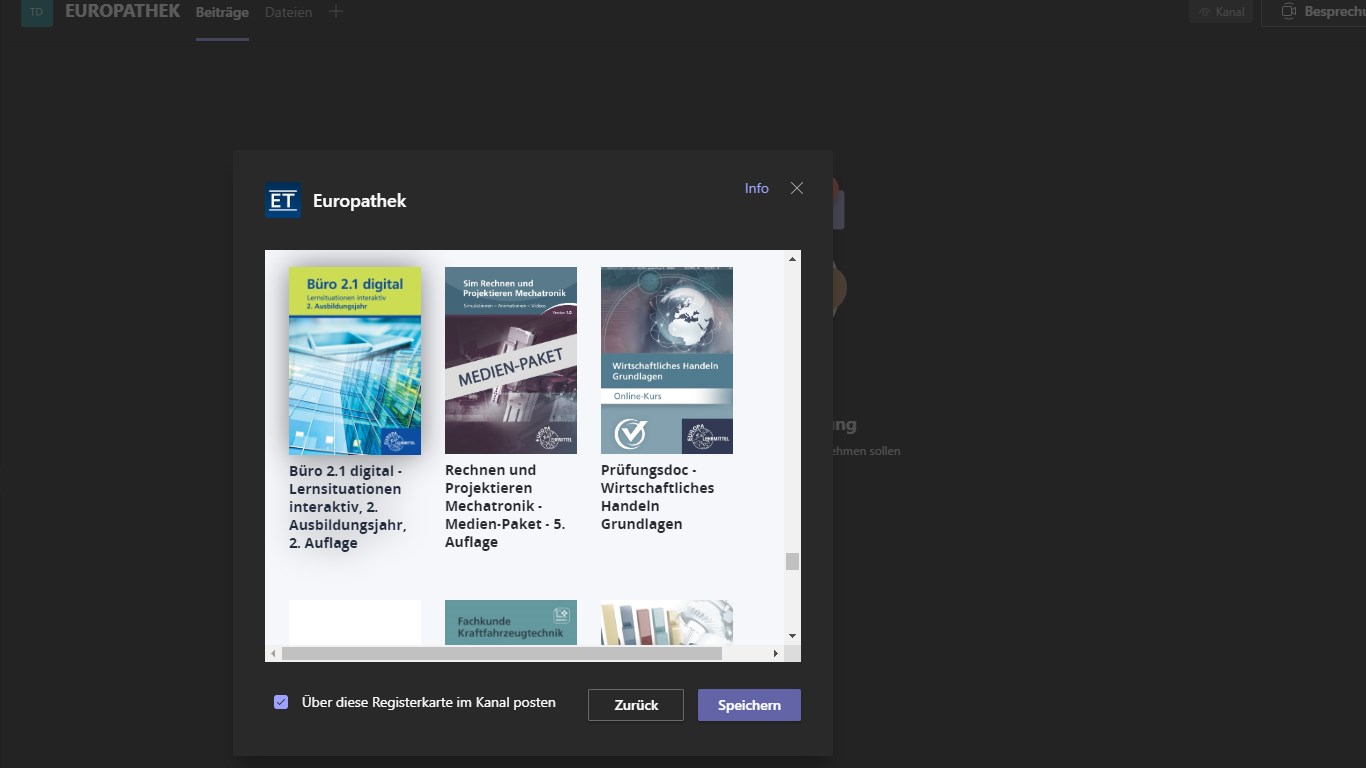Click the title Büro 2.1 digital - Lernsituationen interaktiv

(x=346, y=507)
